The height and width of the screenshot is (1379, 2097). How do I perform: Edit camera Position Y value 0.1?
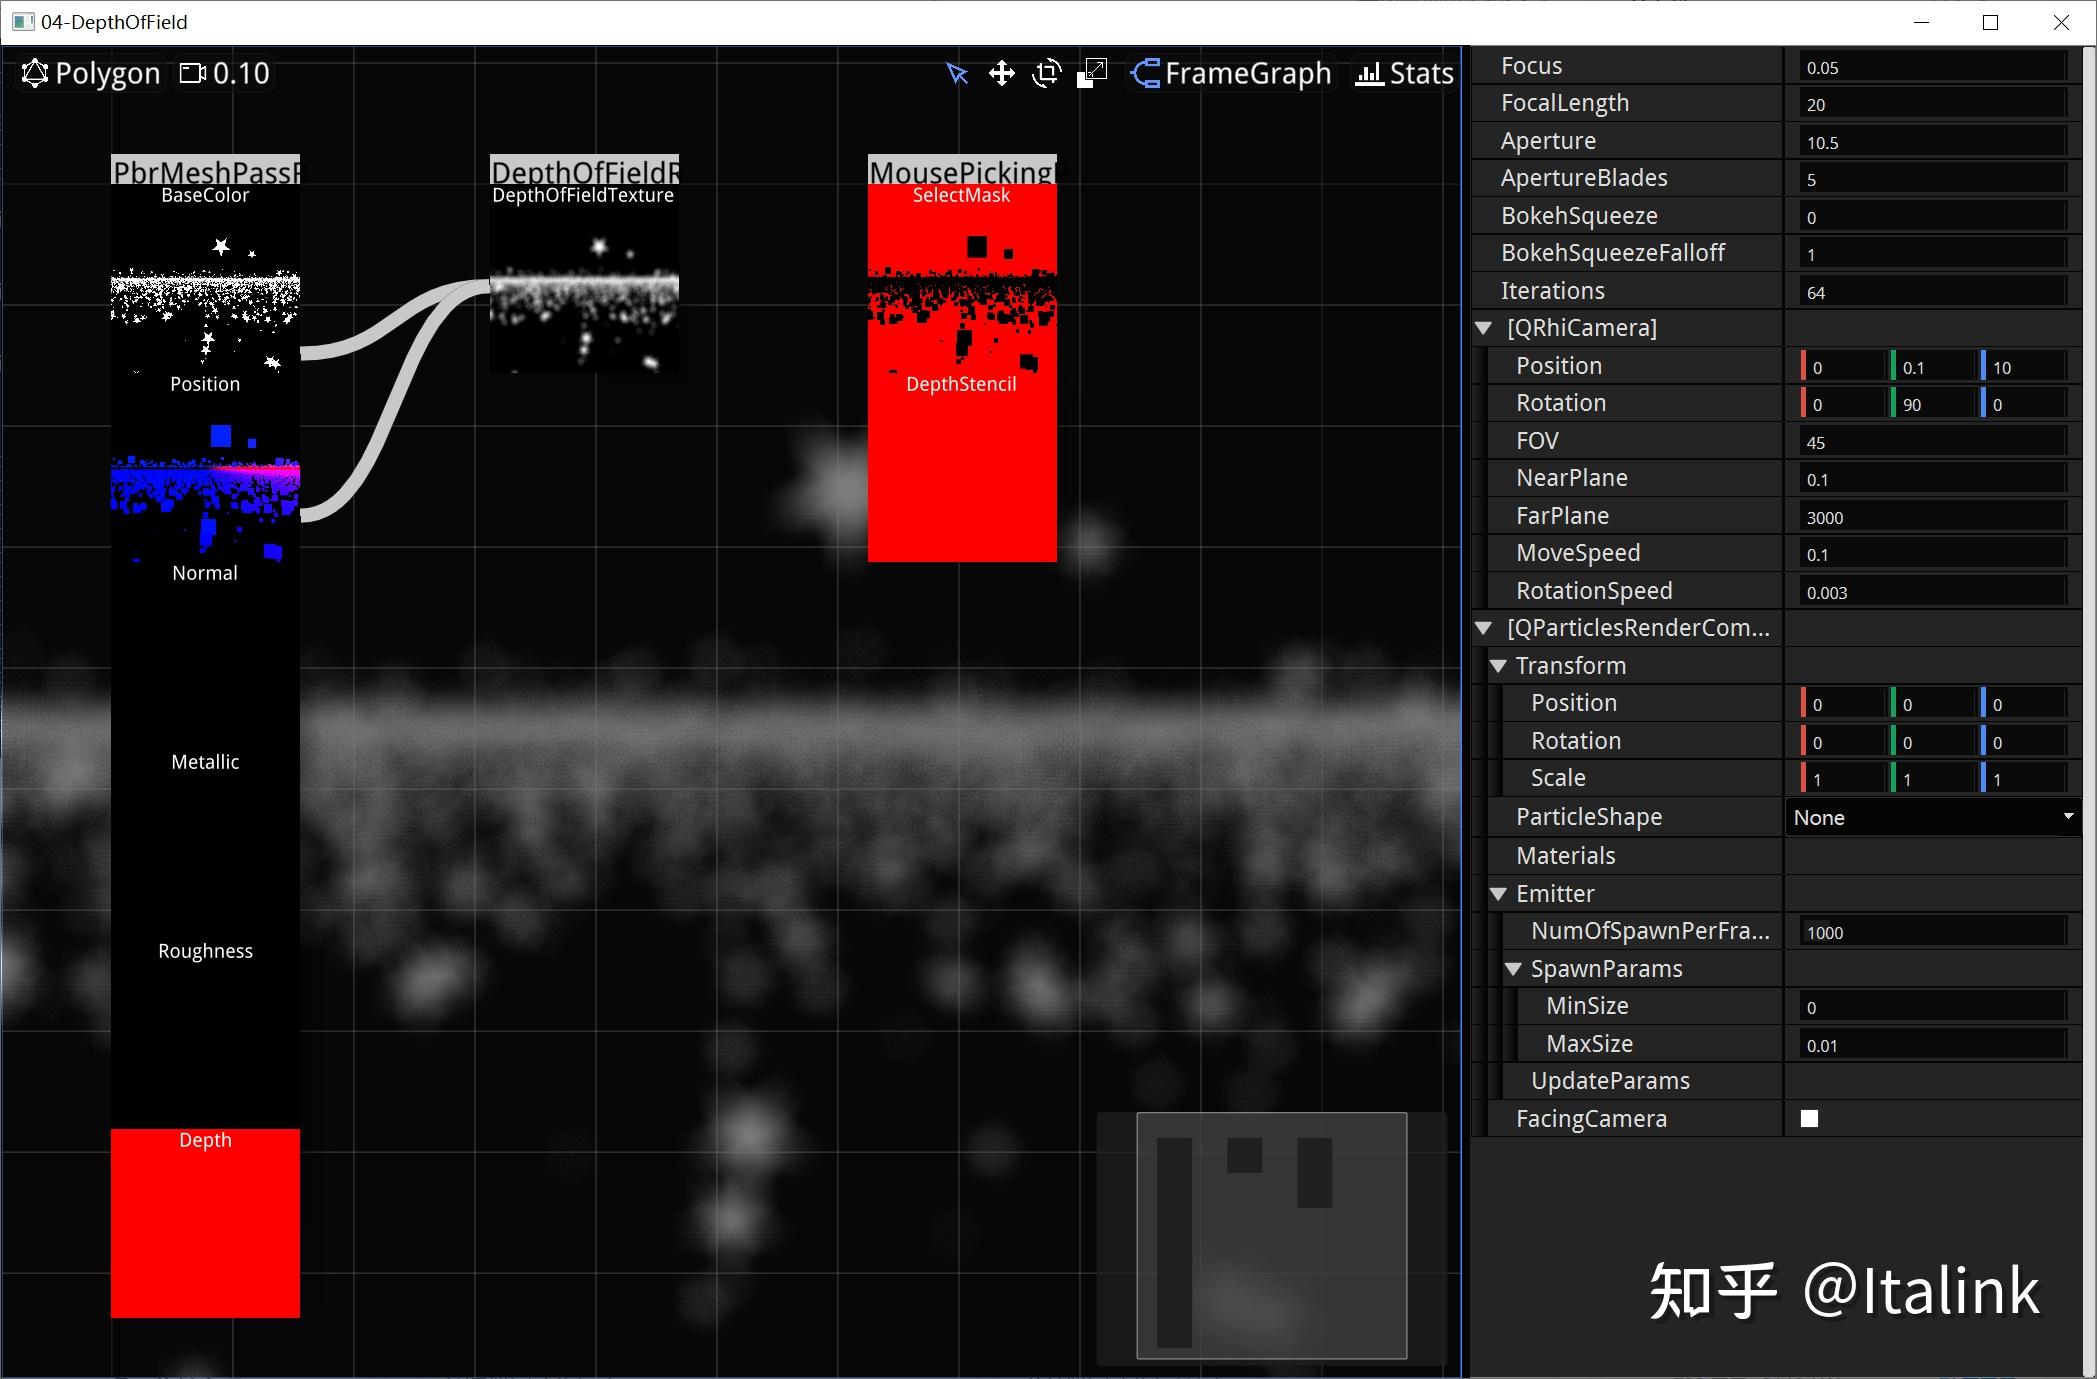click(1933, 367)
